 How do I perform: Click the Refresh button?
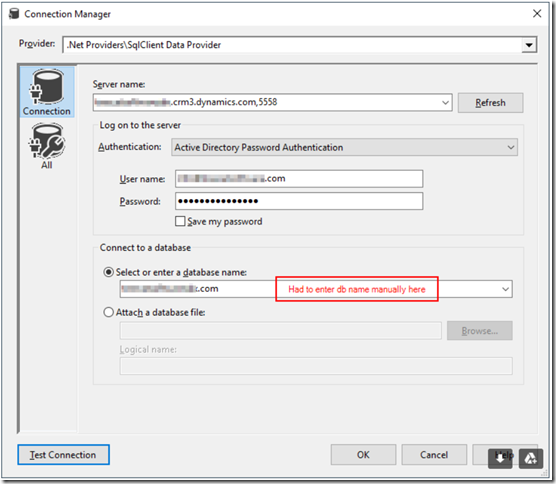(490, 103)
